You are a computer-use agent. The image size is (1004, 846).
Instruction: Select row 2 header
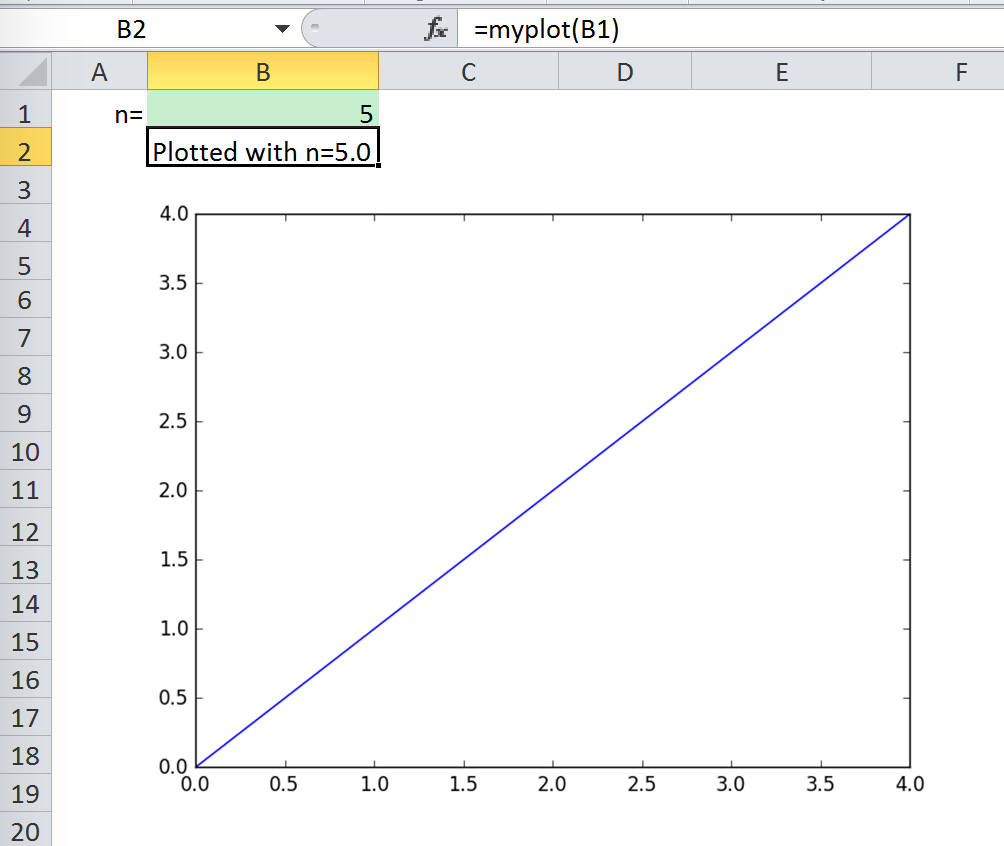click(x=26, y=152)
